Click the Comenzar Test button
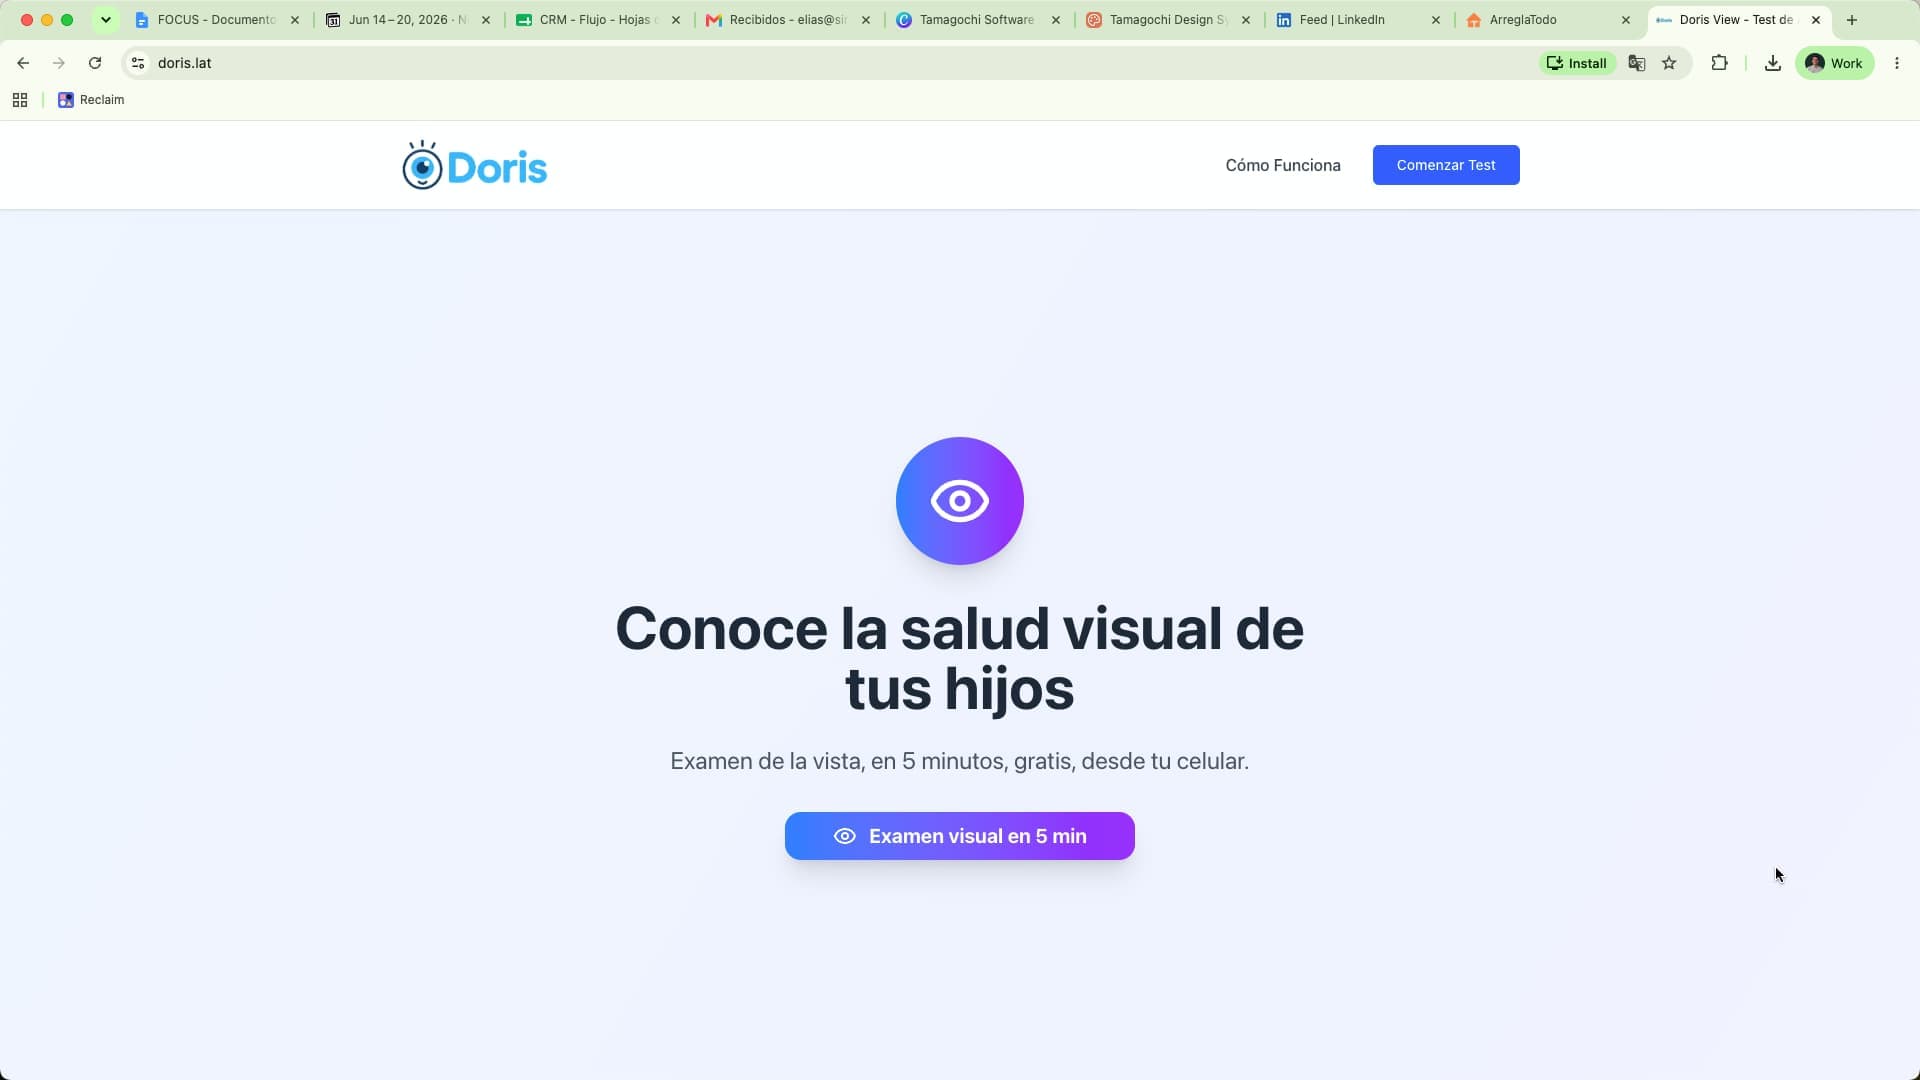The image size is (1920, 1080). tap(1446, 165)
